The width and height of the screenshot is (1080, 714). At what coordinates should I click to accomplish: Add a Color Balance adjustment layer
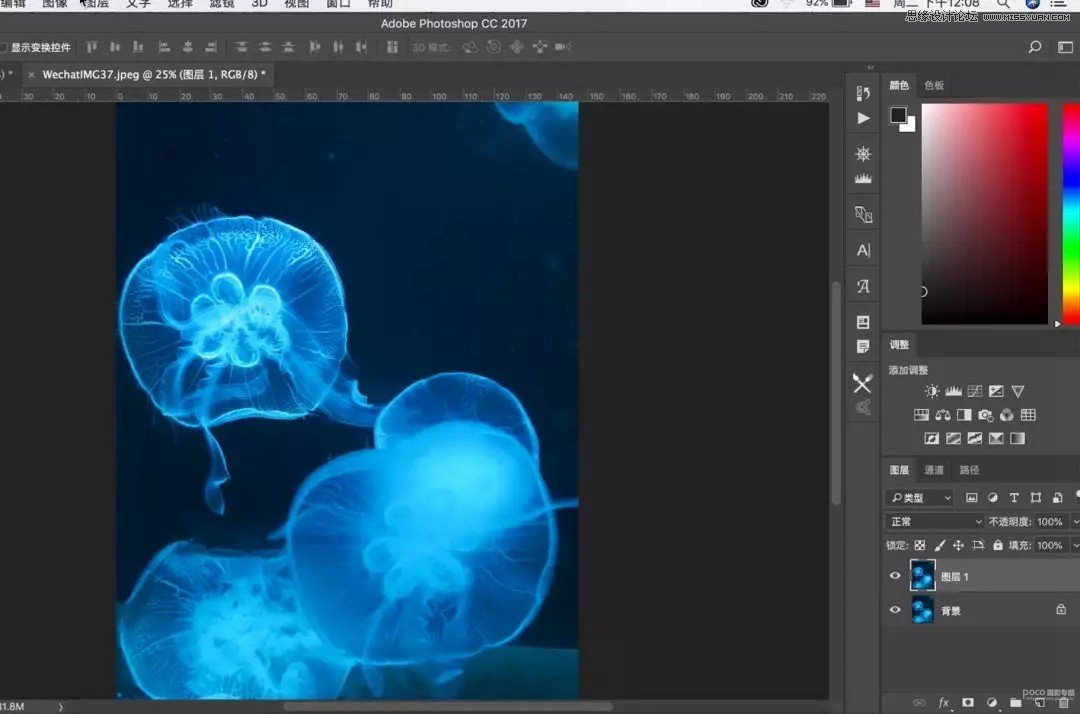click(x=943, y=414)
